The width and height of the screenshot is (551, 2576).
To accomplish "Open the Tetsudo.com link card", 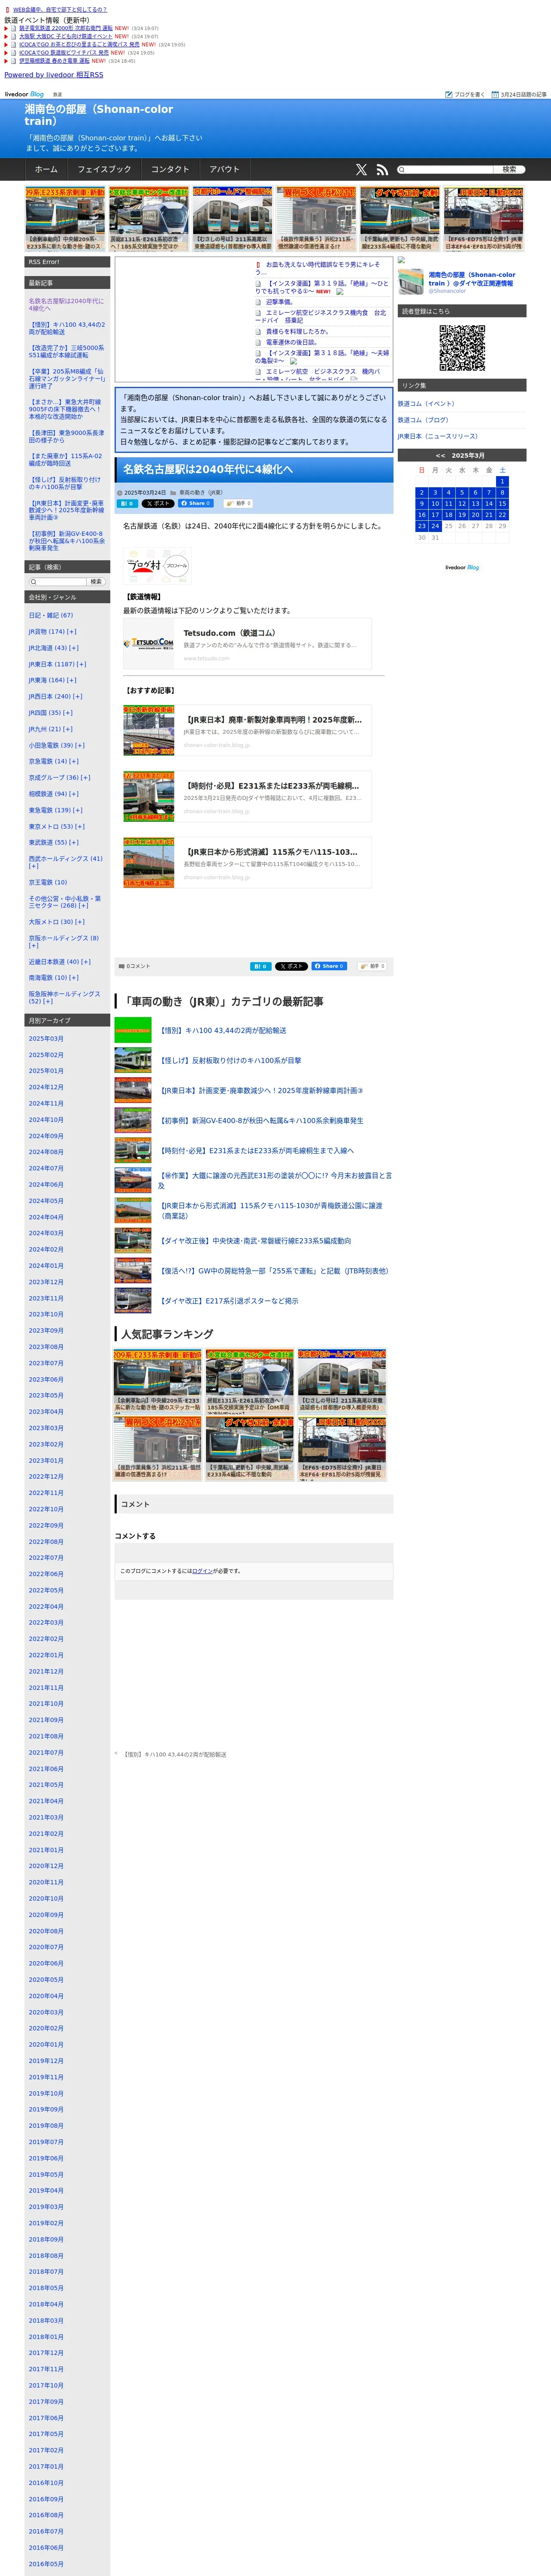I will point(247,644).
